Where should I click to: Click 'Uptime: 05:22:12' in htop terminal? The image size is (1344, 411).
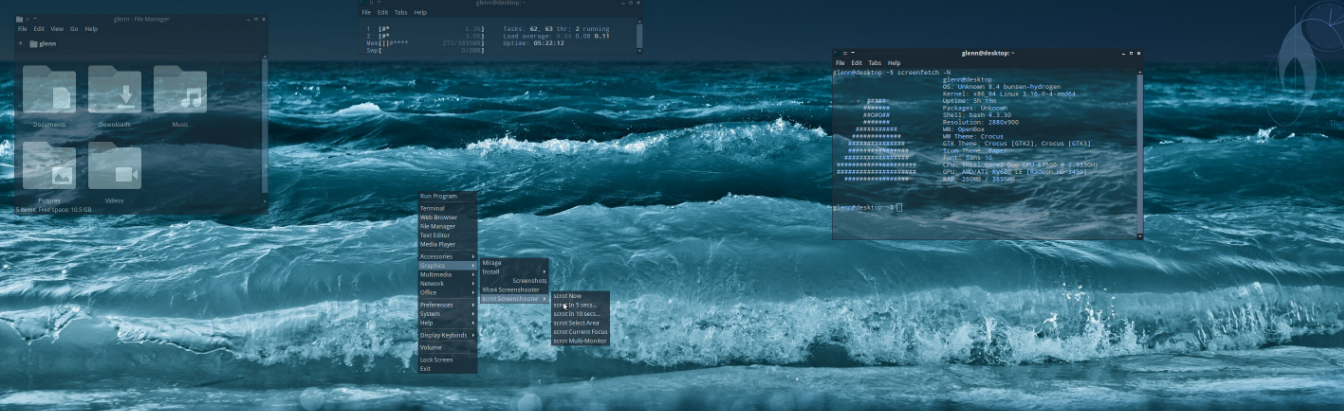point(533,43)
